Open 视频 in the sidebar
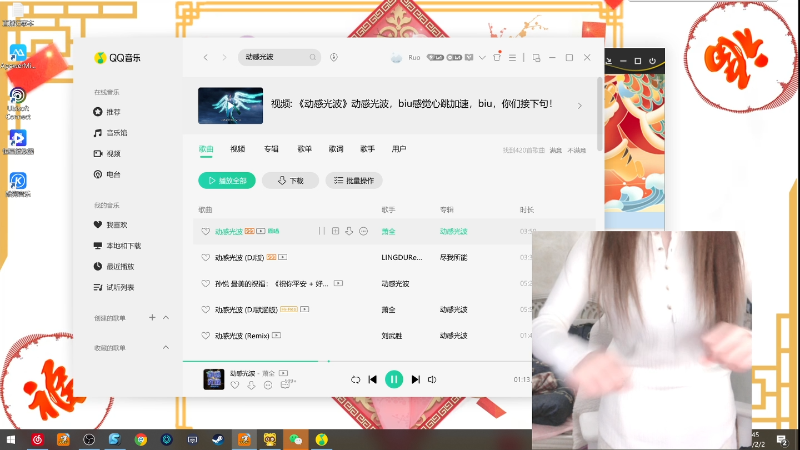This screenshot has width=800, height=450. pyautogui.click(x=107, y=154)
